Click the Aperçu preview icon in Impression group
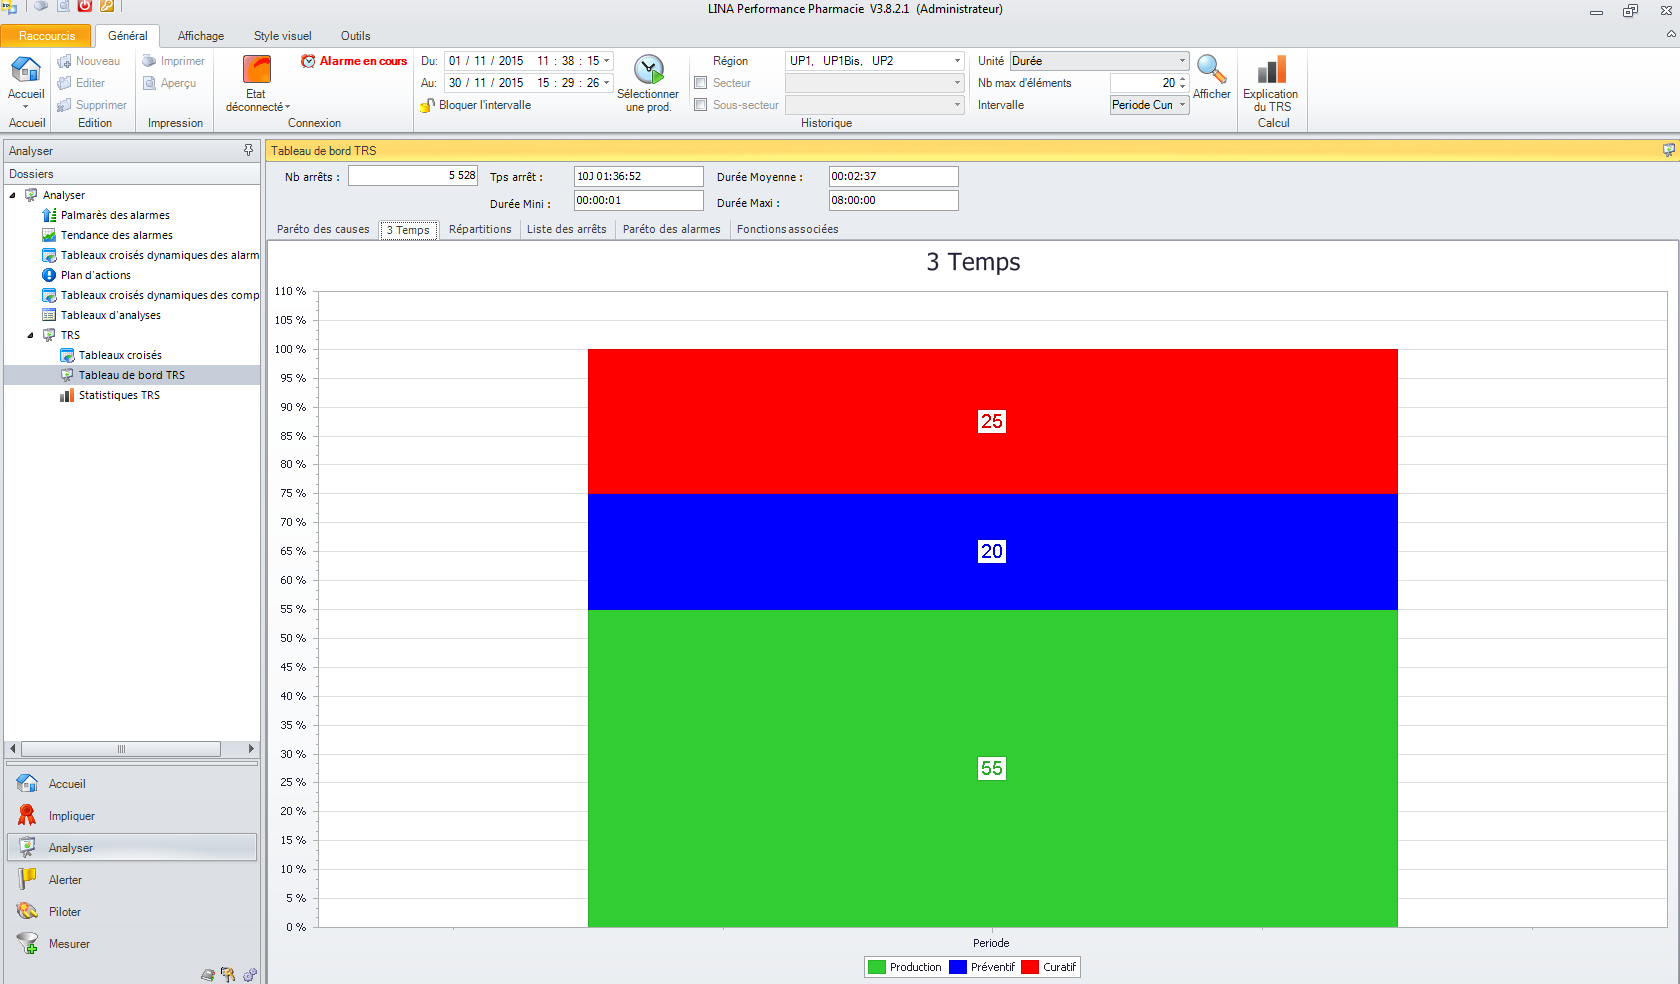The width and height of the screenshot is (1680, 984). click(149, 83)
